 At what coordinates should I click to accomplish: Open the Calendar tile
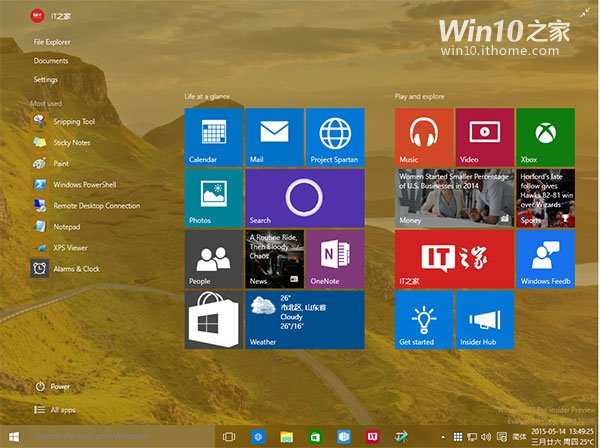(214, 137)
